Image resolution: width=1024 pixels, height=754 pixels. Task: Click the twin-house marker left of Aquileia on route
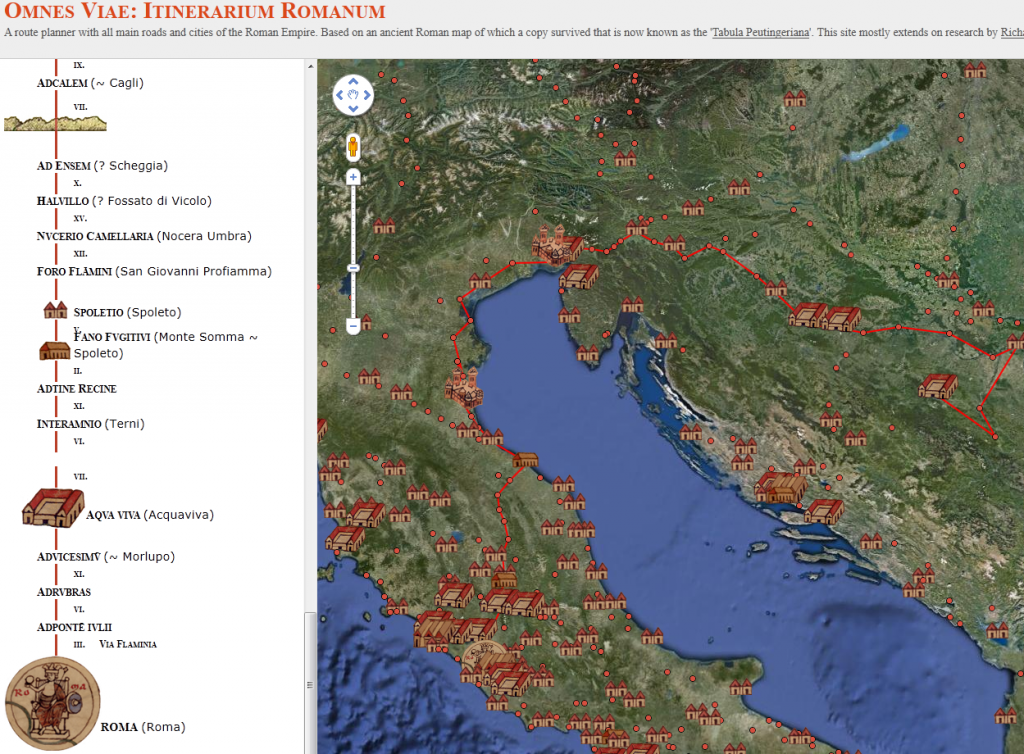480,281
